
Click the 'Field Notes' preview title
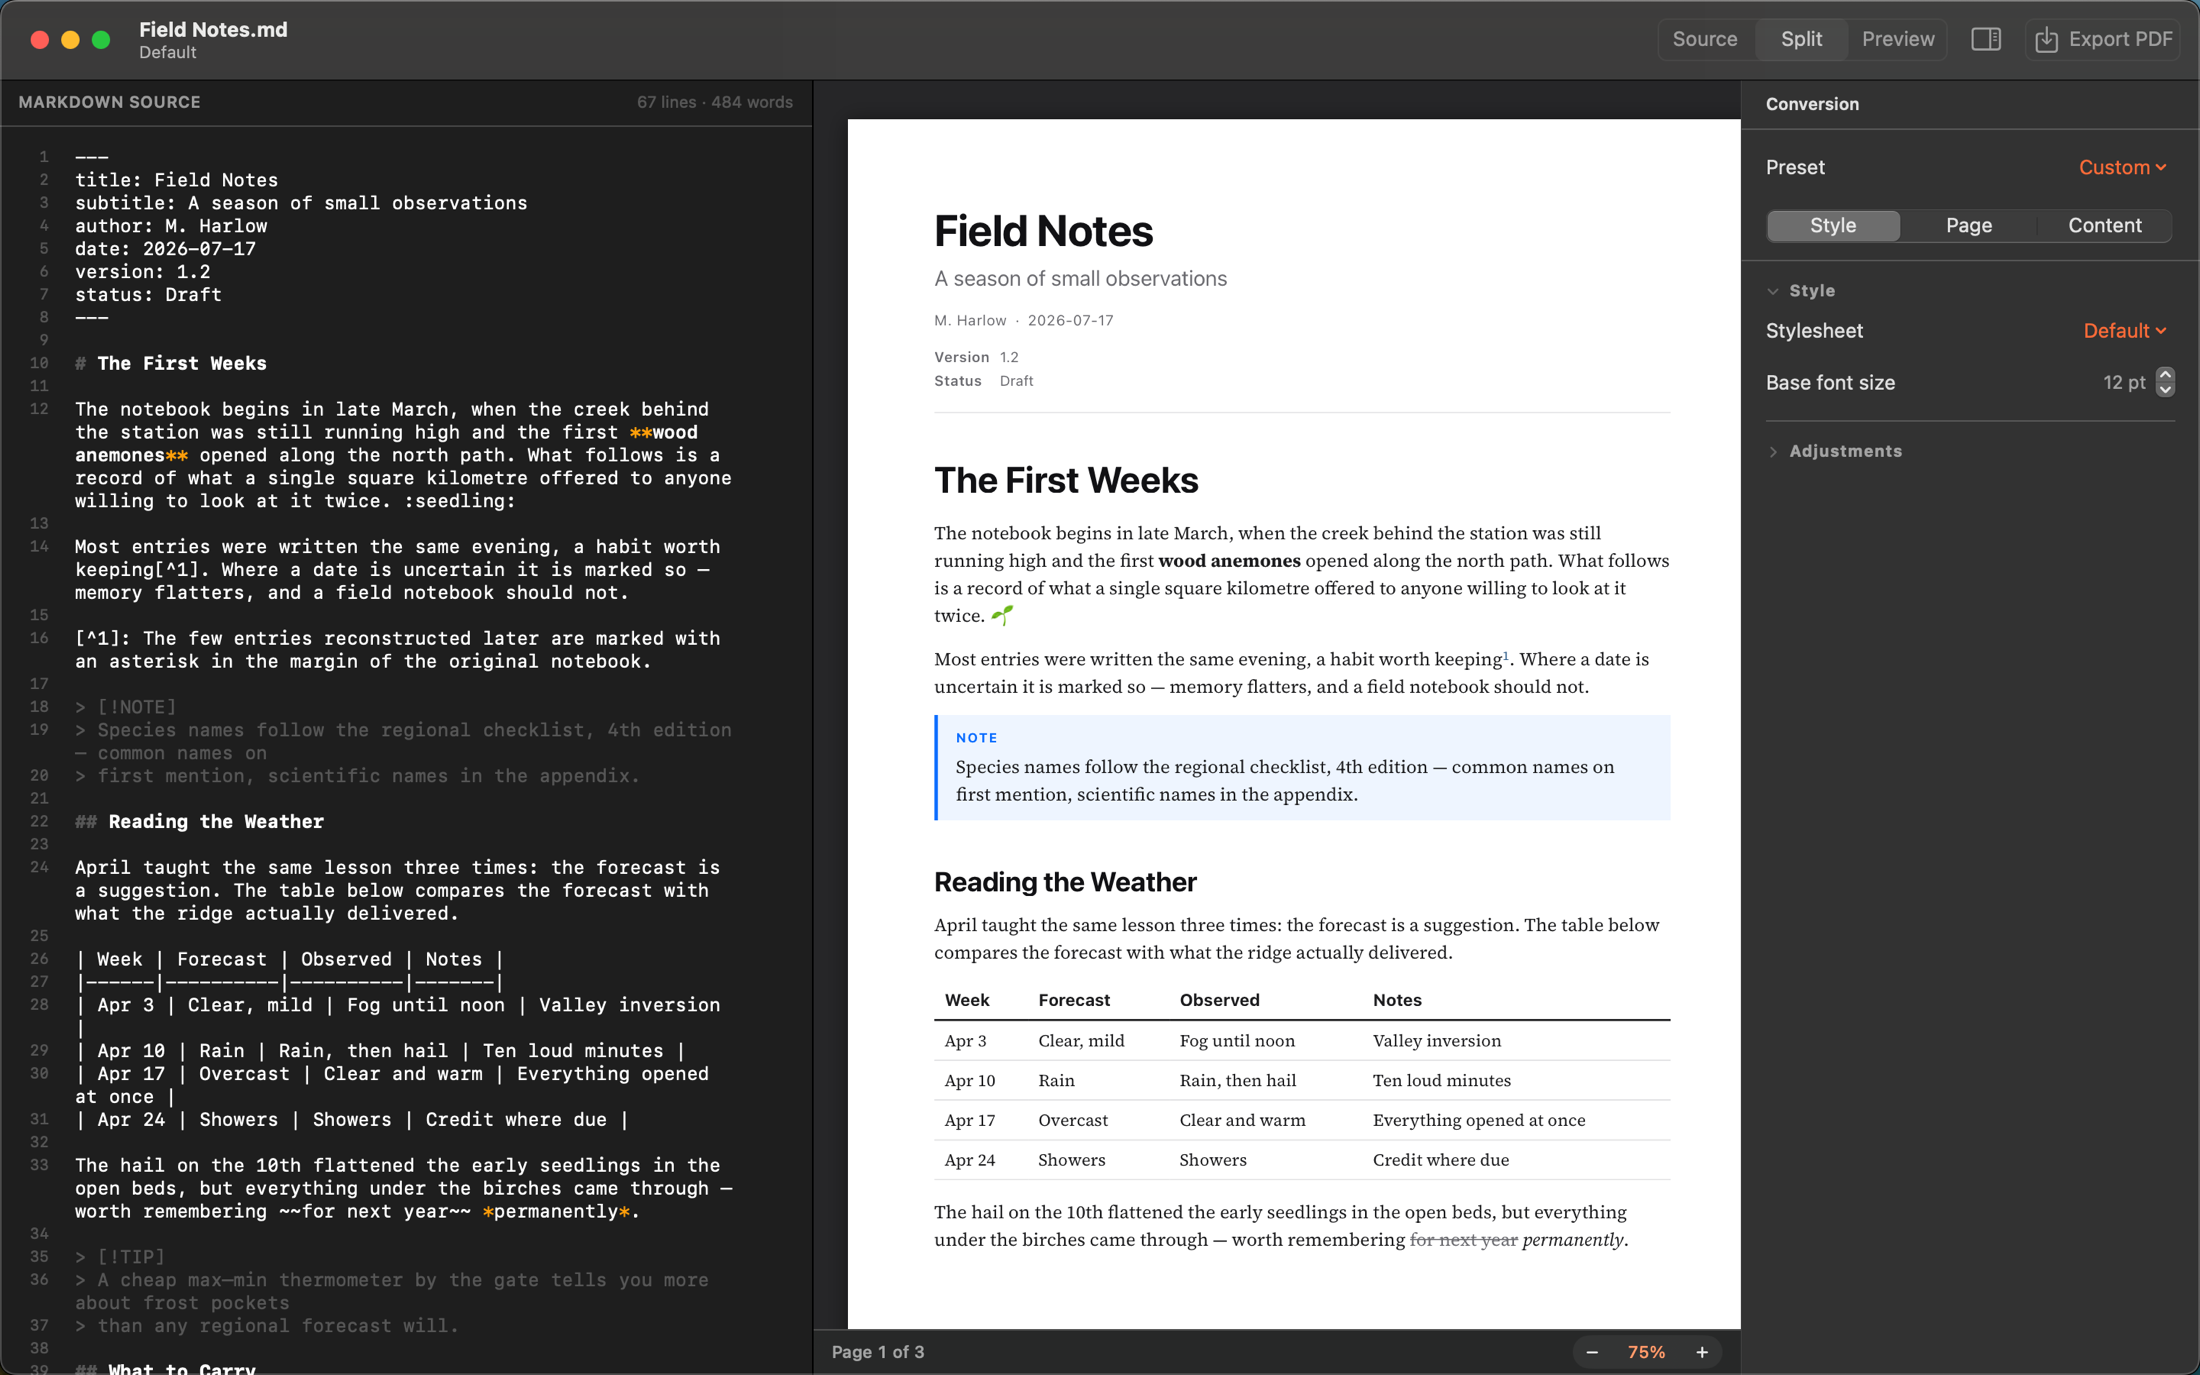coord(1043,231)
